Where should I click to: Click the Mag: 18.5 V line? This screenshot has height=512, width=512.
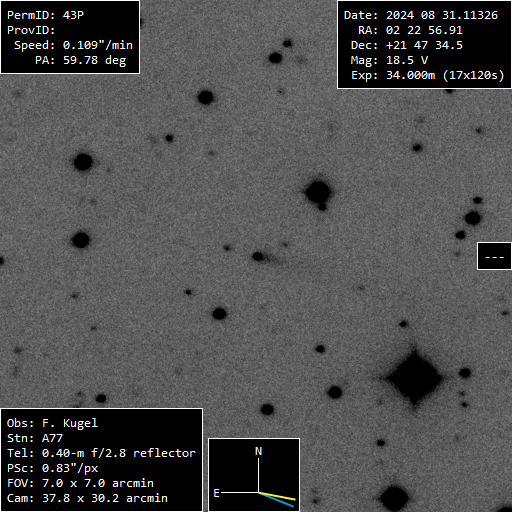[389, 60]
